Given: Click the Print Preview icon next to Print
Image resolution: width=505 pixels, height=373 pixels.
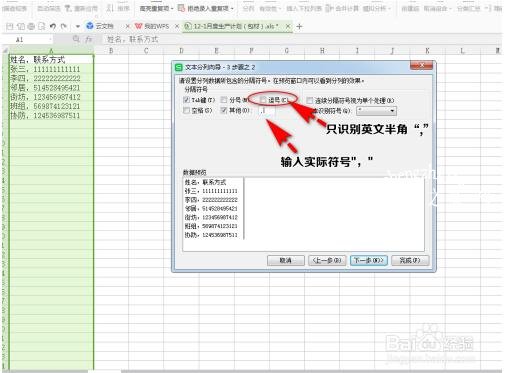Looking at the screenshot, I should pos(41,26).
